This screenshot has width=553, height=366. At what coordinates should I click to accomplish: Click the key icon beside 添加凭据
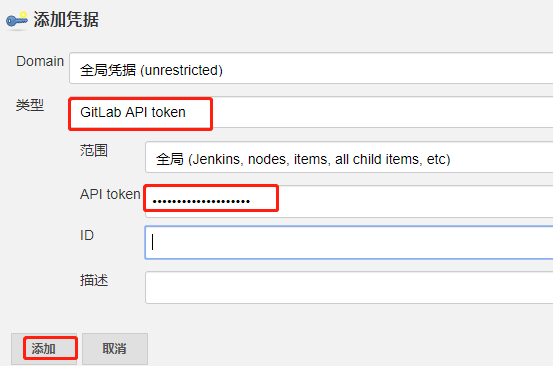click(x=17, y=20)
